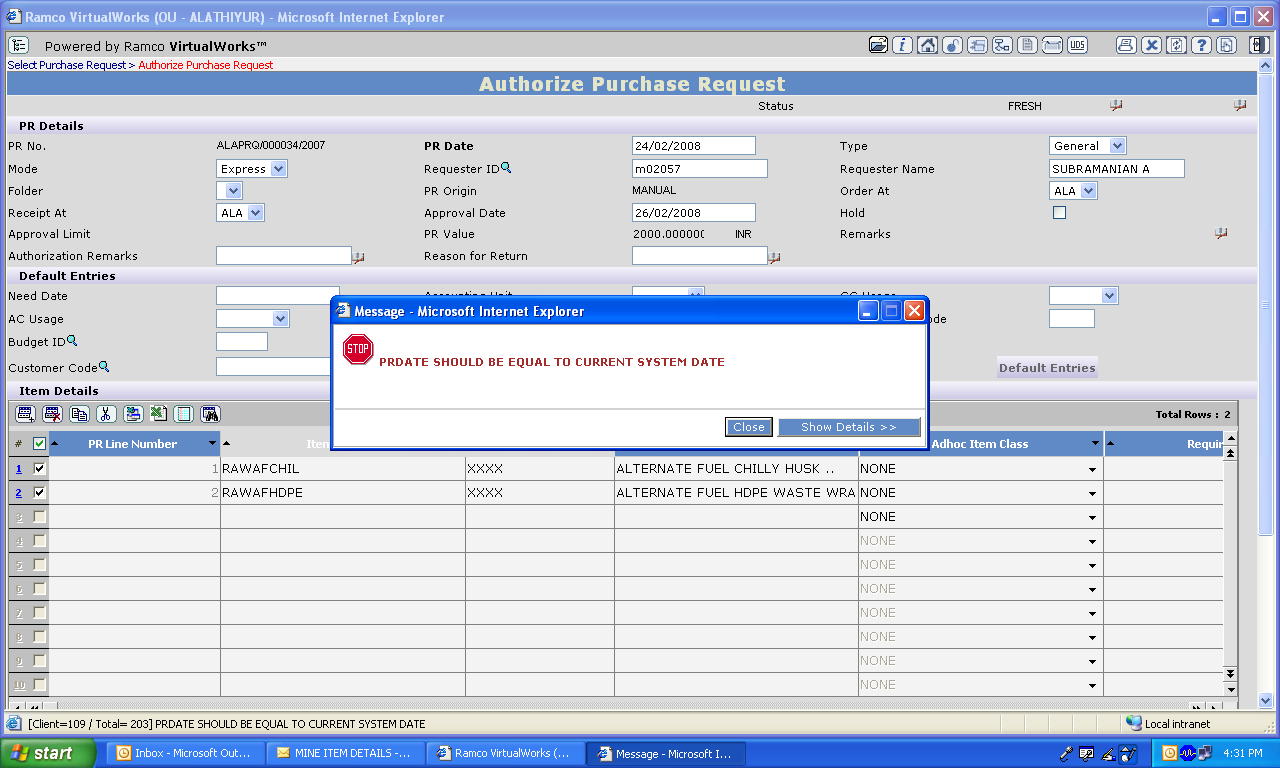The width and height of the screenshot is (1280, 768).
Task: Click the unlock/logout padlock icon
Action: tap(952, 45)
